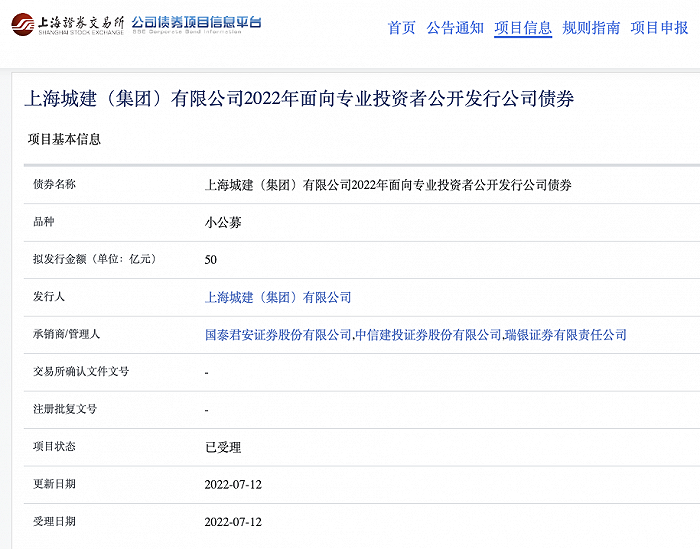
Task: Click the bond name value in 债券名称 row
Action: pos(388,185)
